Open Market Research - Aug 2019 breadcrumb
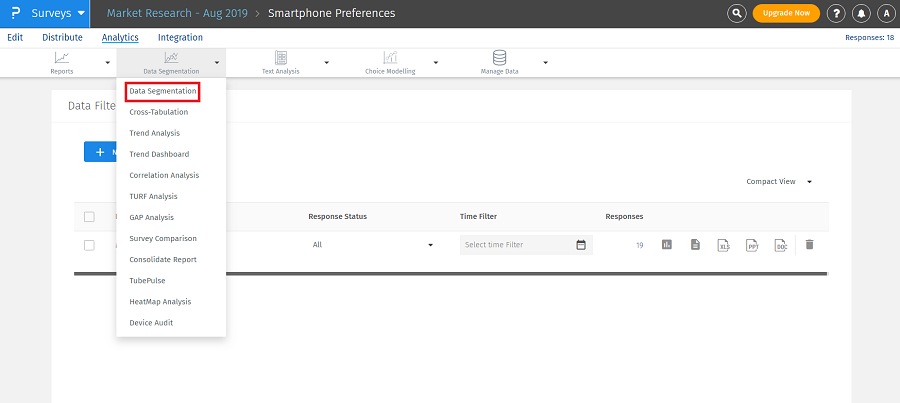 coord(176,13)
